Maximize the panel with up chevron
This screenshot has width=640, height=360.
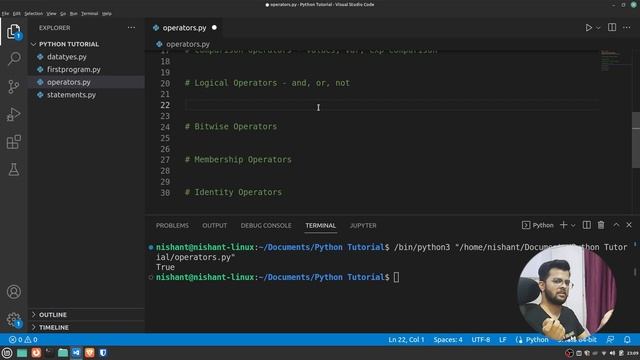616,225
